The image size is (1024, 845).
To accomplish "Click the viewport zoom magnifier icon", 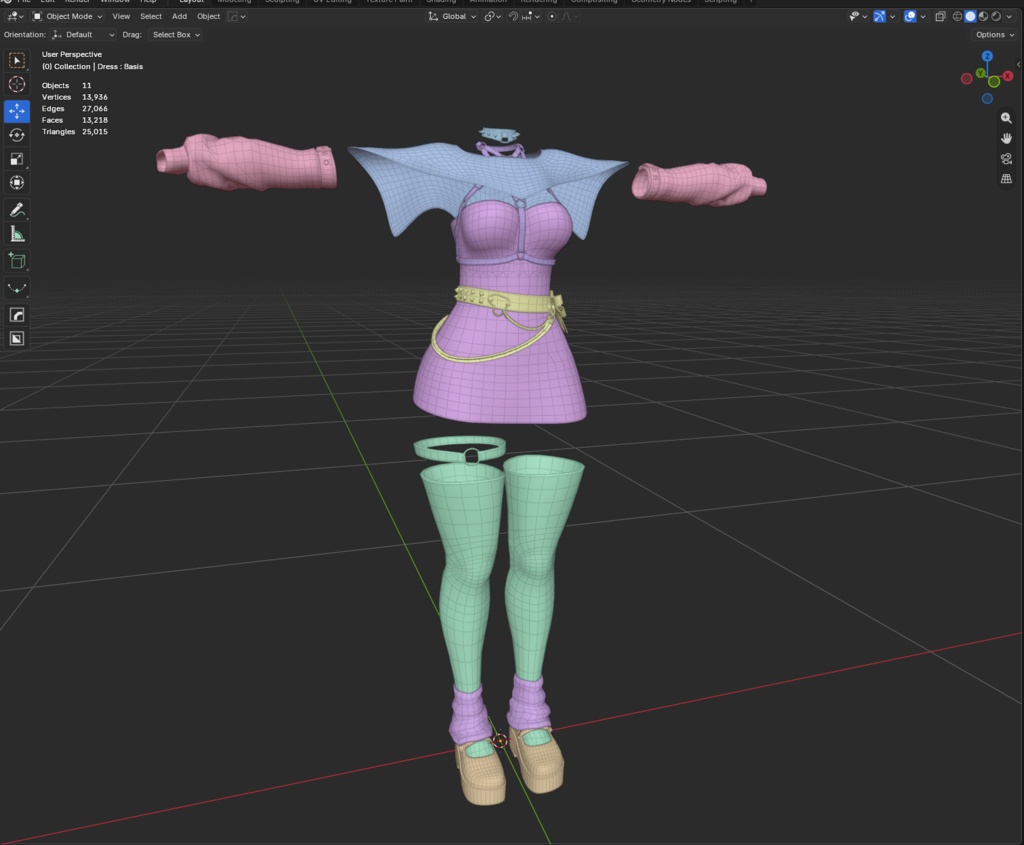I will click(x=1006, y=118).
